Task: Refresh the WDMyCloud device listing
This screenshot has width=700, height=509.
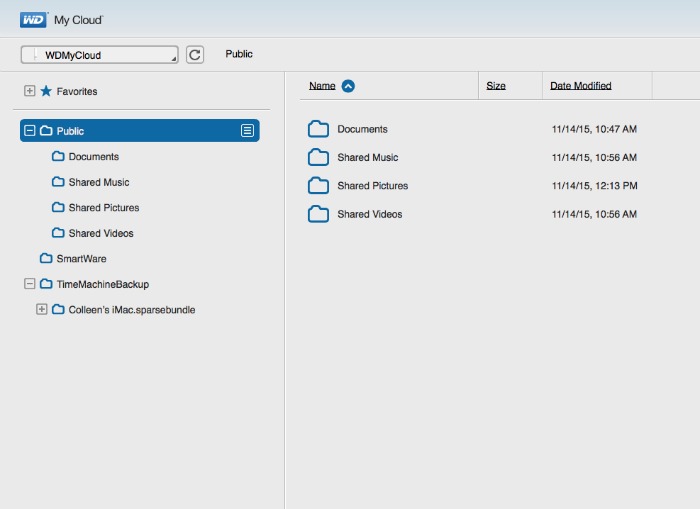Action: 195,55
